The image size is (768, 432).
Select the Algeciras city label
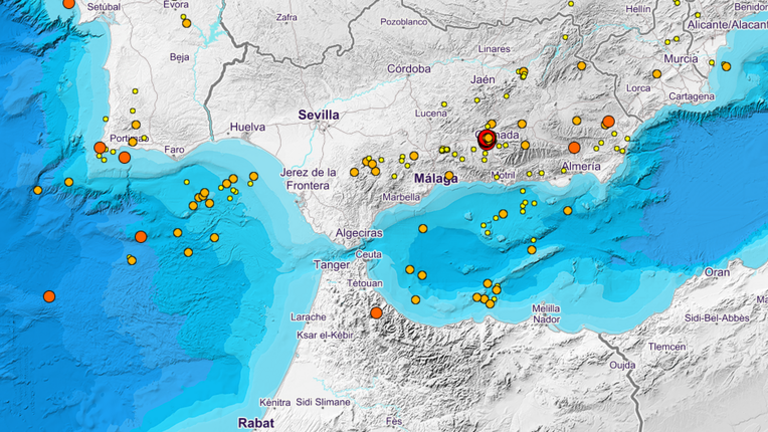pos(361,233)
